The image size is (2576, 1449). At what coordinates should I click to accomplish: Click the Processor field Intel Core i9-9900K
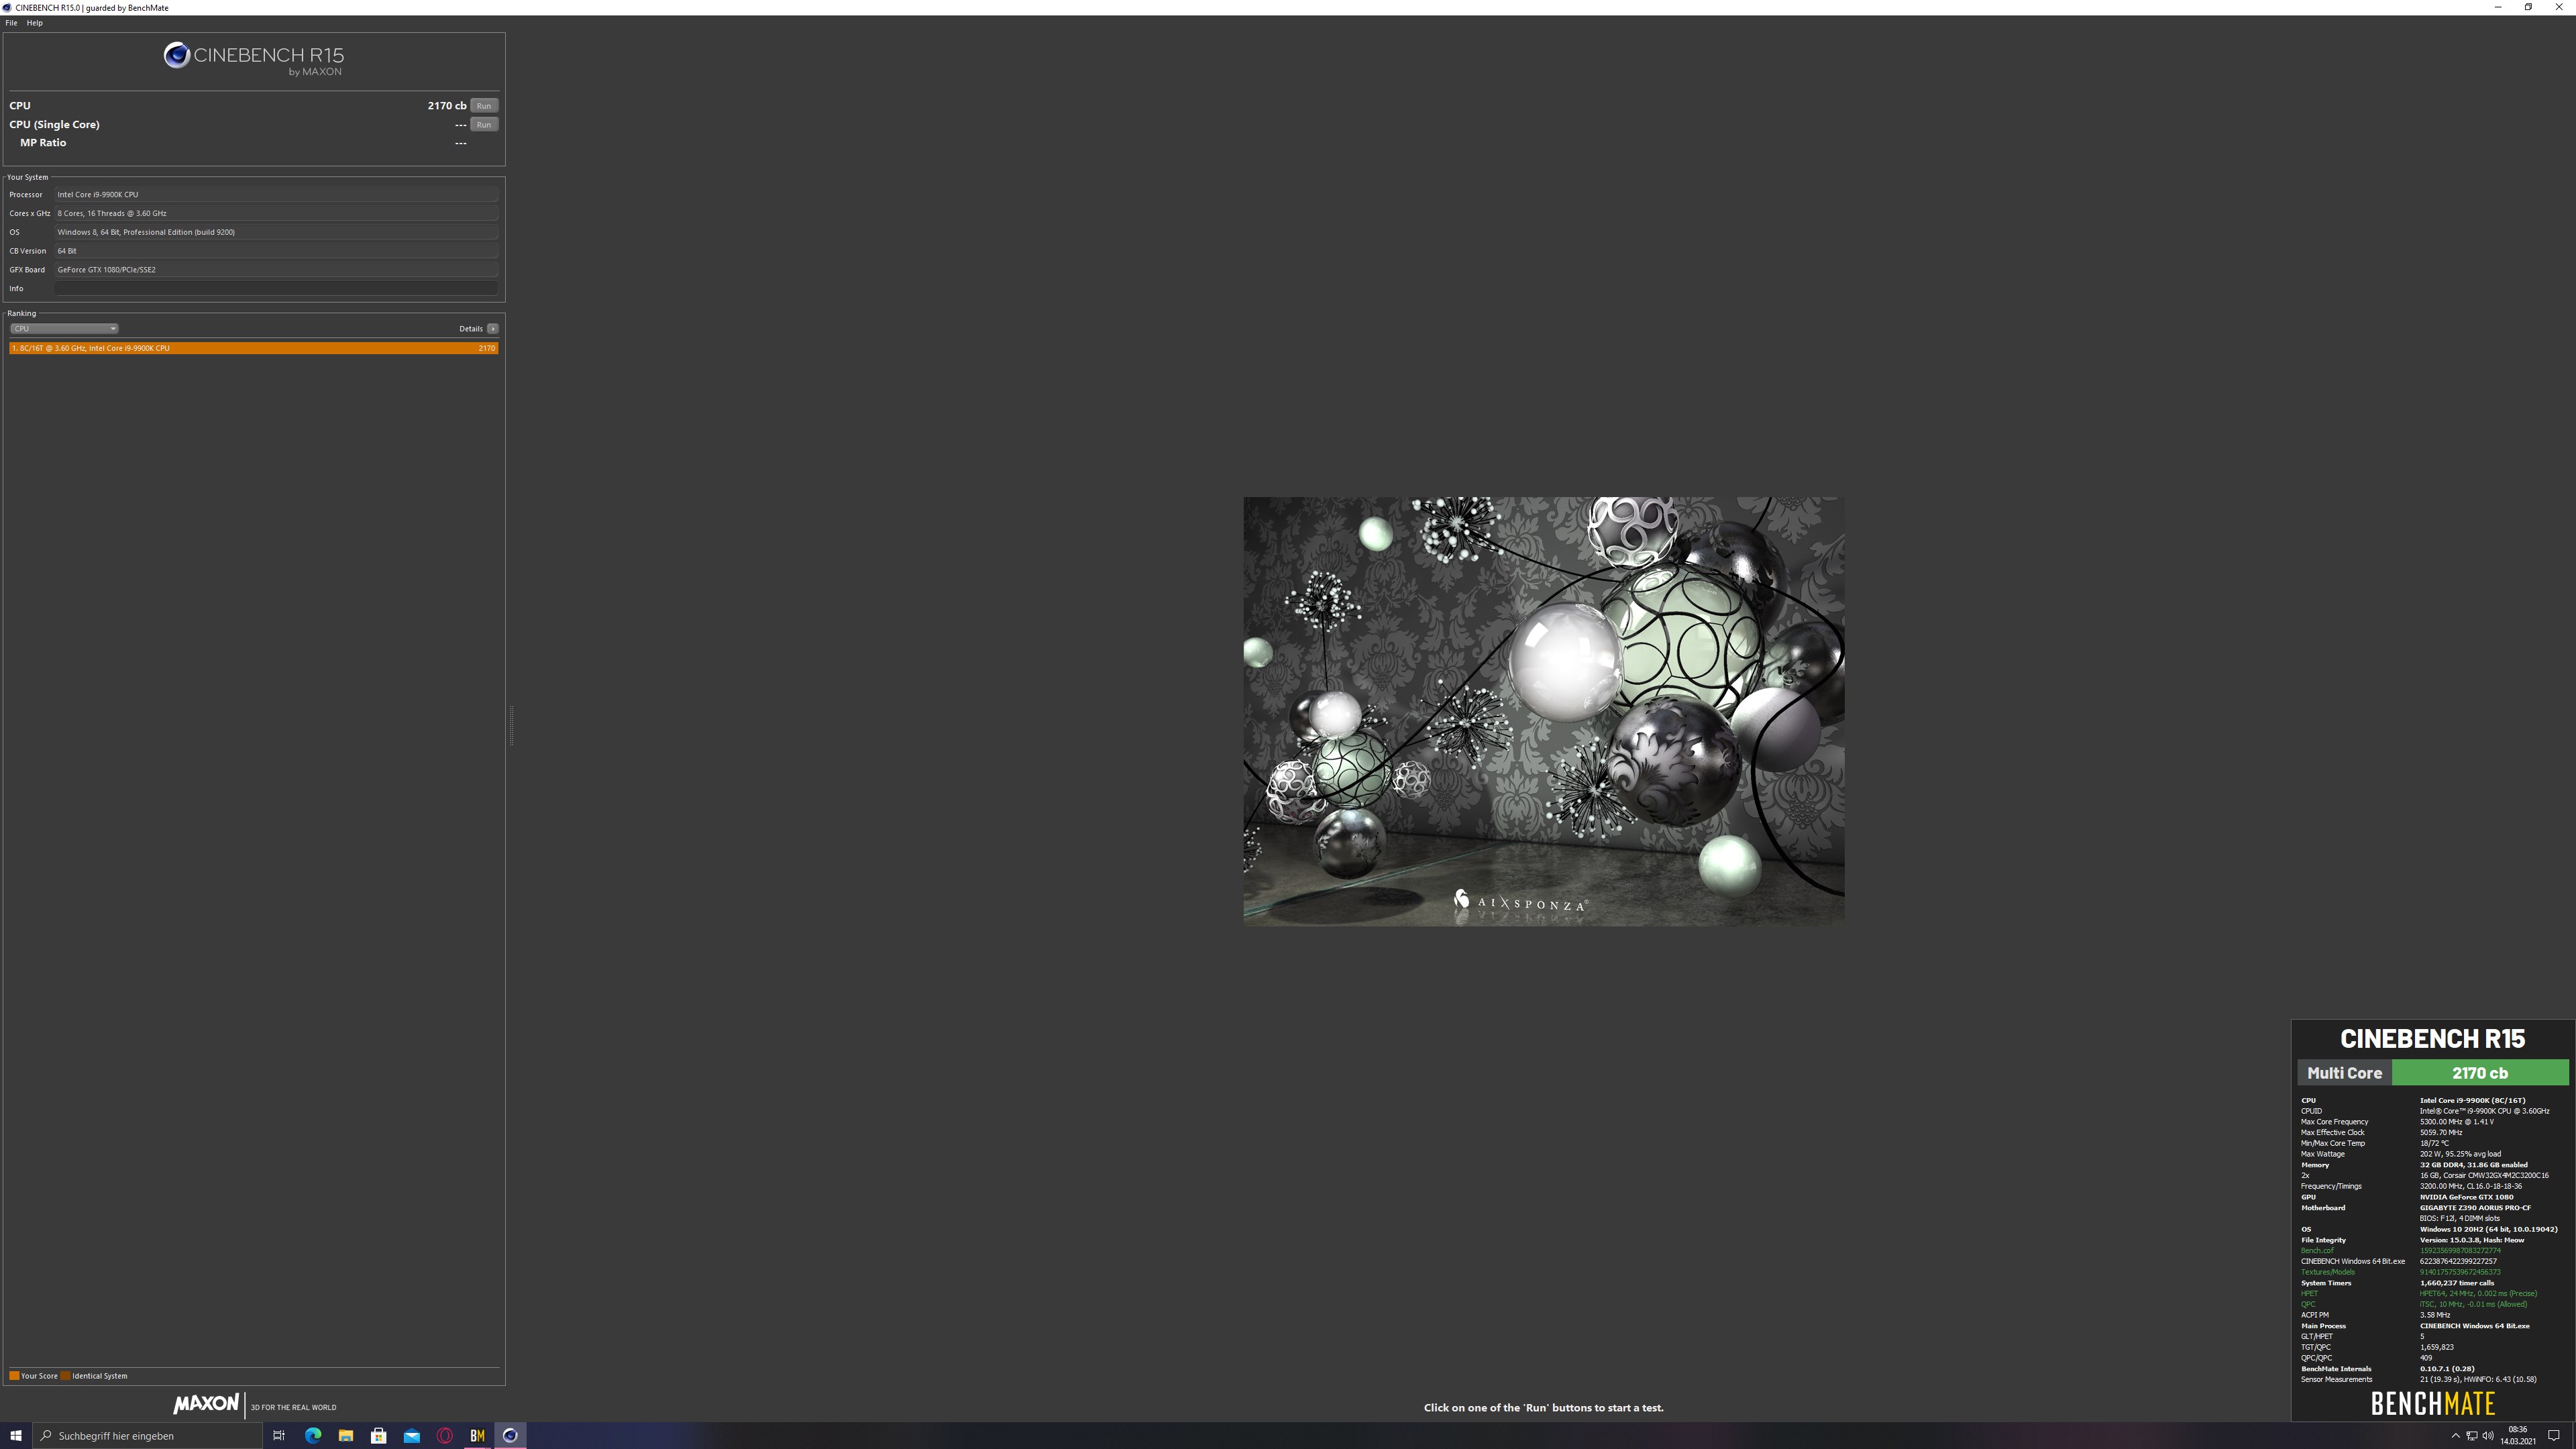coord(276,194)
